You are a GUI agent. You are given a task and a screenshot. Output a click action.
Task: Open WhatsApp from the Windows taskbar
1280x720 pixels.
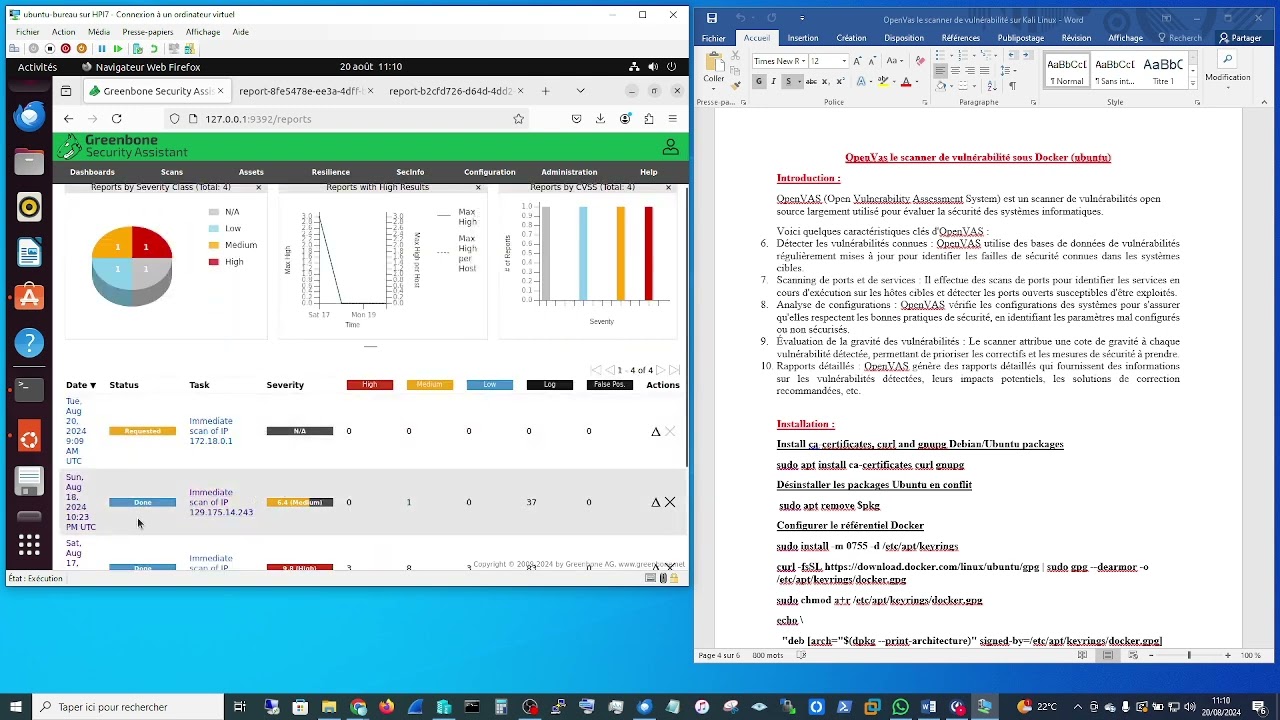[x=900, y=707]
